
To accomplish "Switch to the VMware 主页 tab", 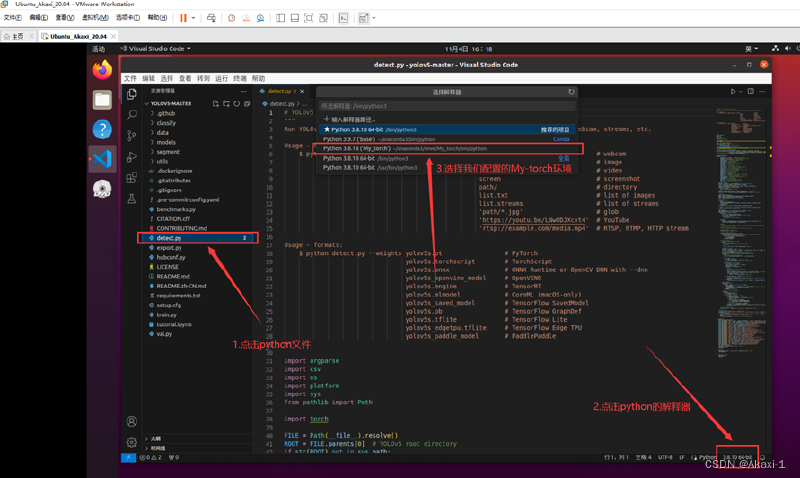I will [18, 36].
